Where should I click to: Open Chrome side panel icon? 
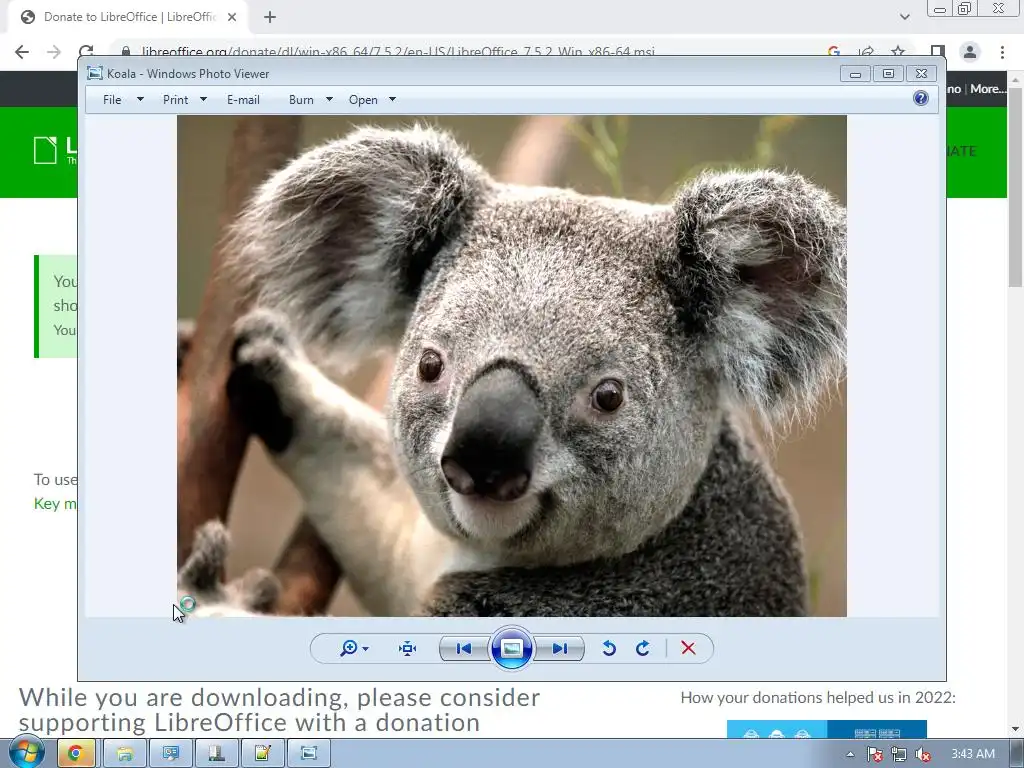938,52
